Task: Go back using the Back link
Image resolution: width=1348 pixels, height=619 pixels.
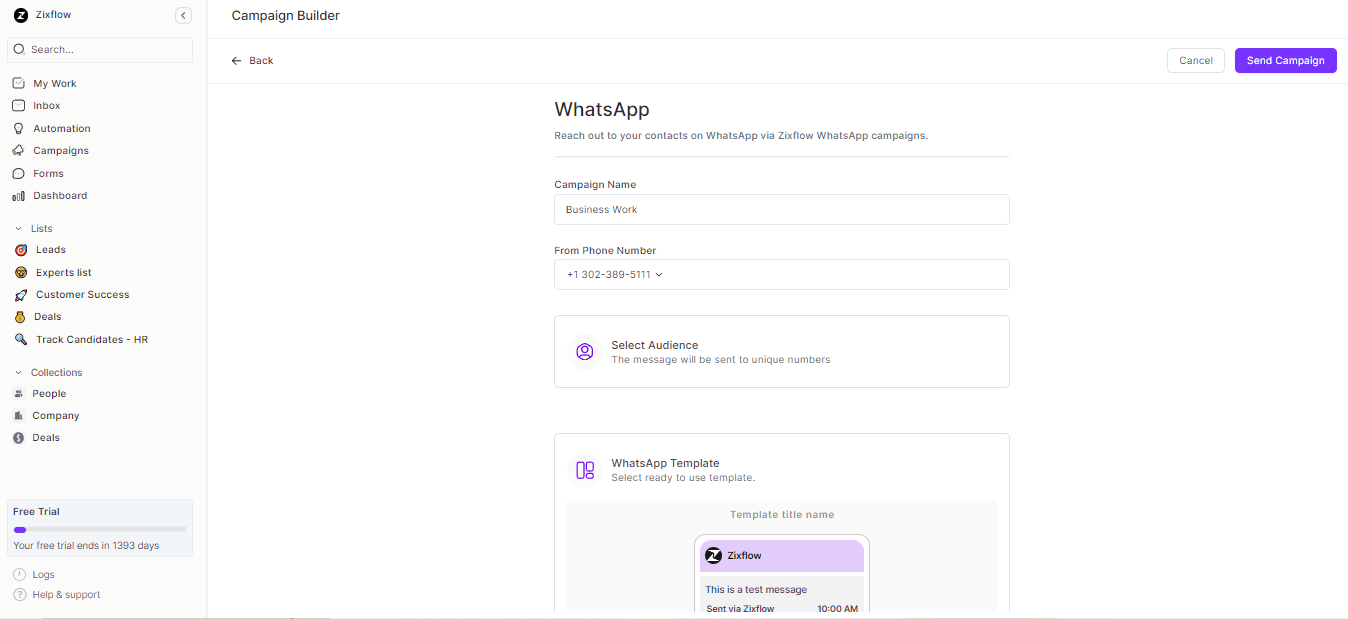Action: pos(251,60)
